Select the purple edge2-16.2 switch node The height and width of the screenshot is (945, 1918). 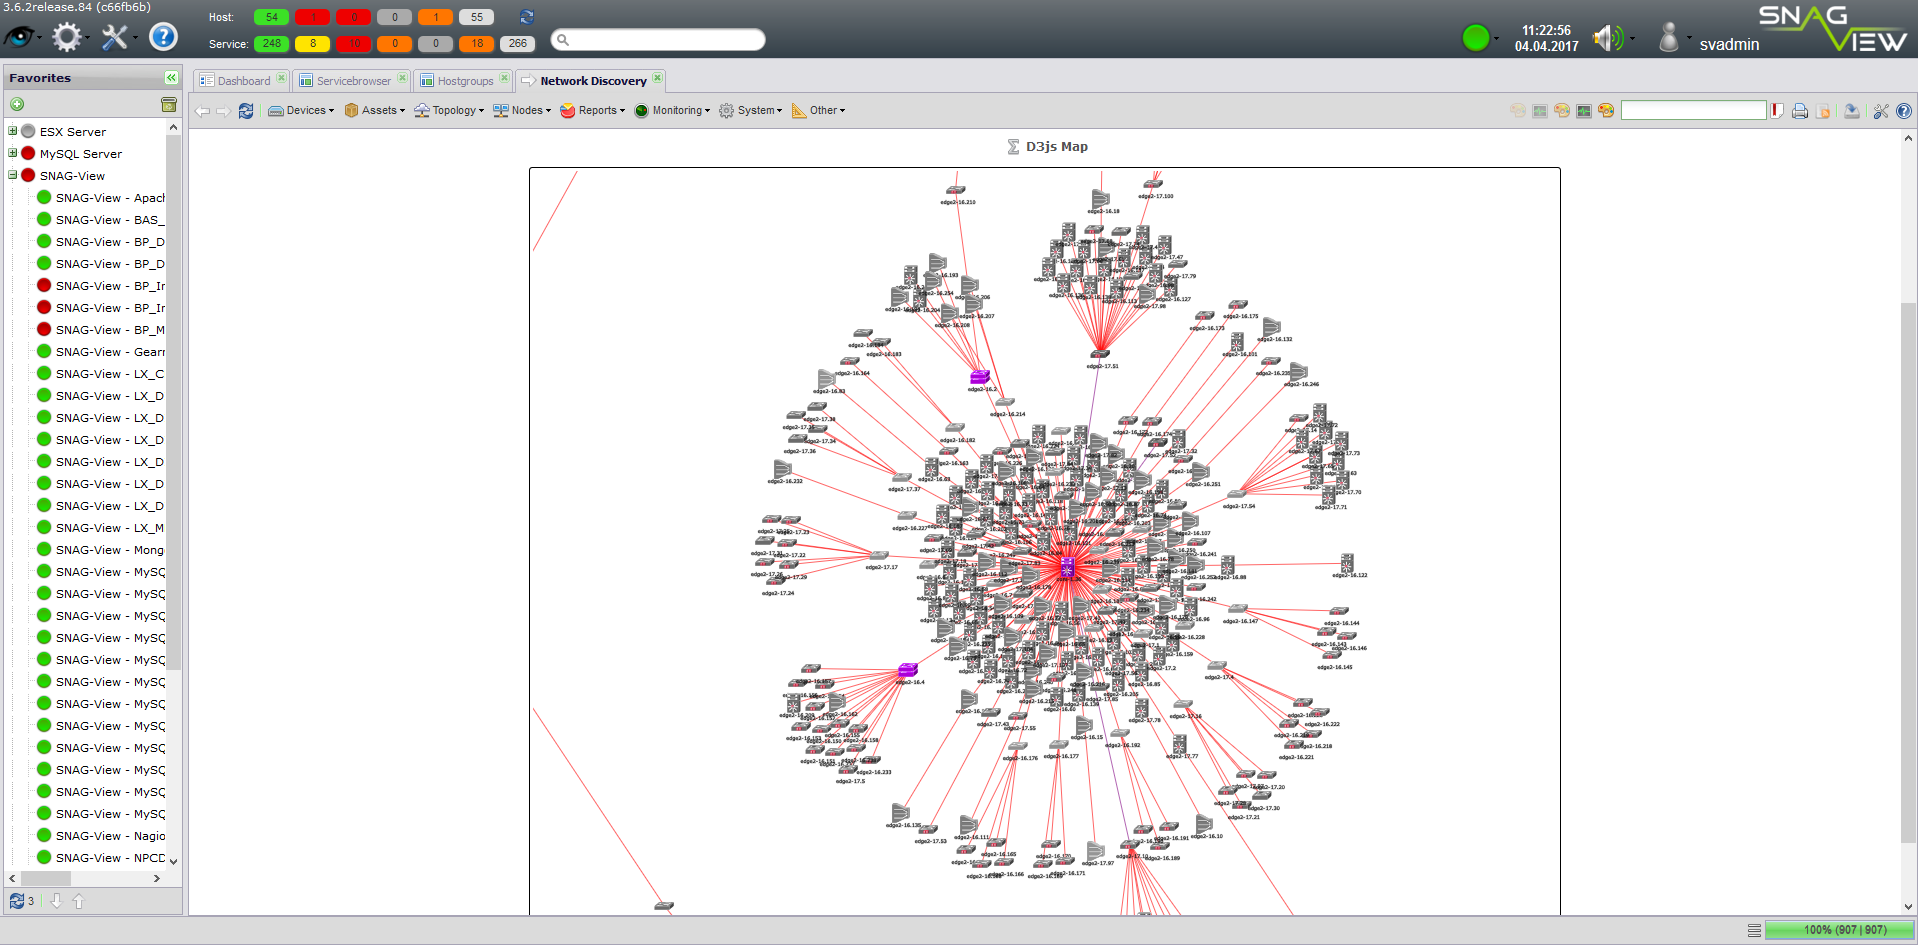(980, 377)
